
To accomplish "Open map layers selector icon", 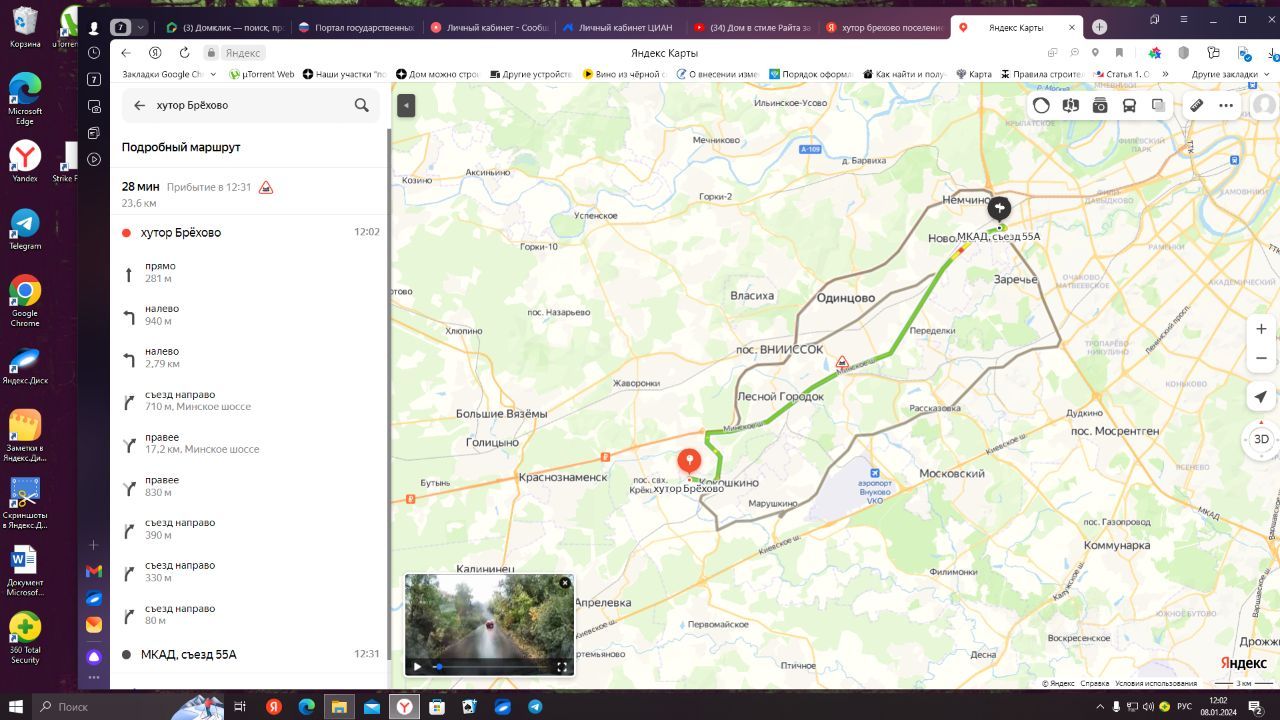I will [1158, 105].
